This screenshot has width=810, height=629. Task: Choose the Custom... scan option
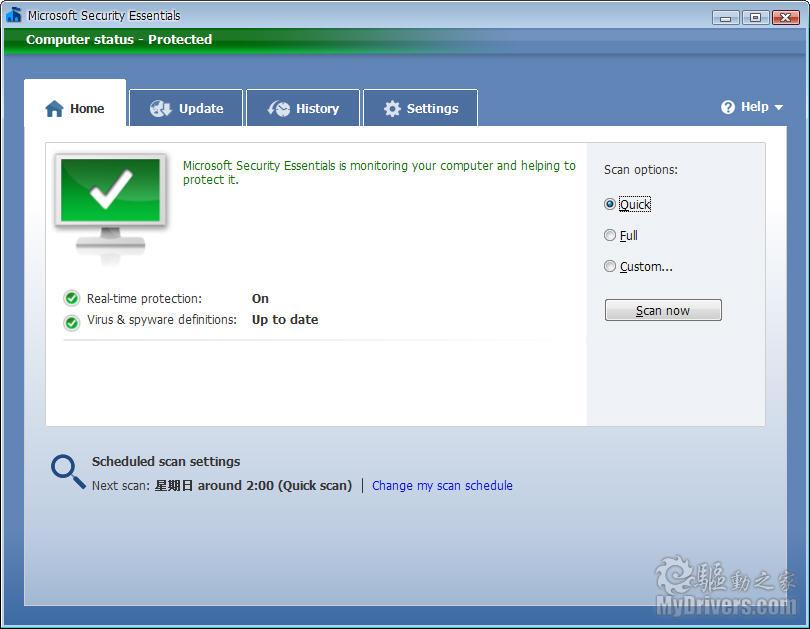638,266
